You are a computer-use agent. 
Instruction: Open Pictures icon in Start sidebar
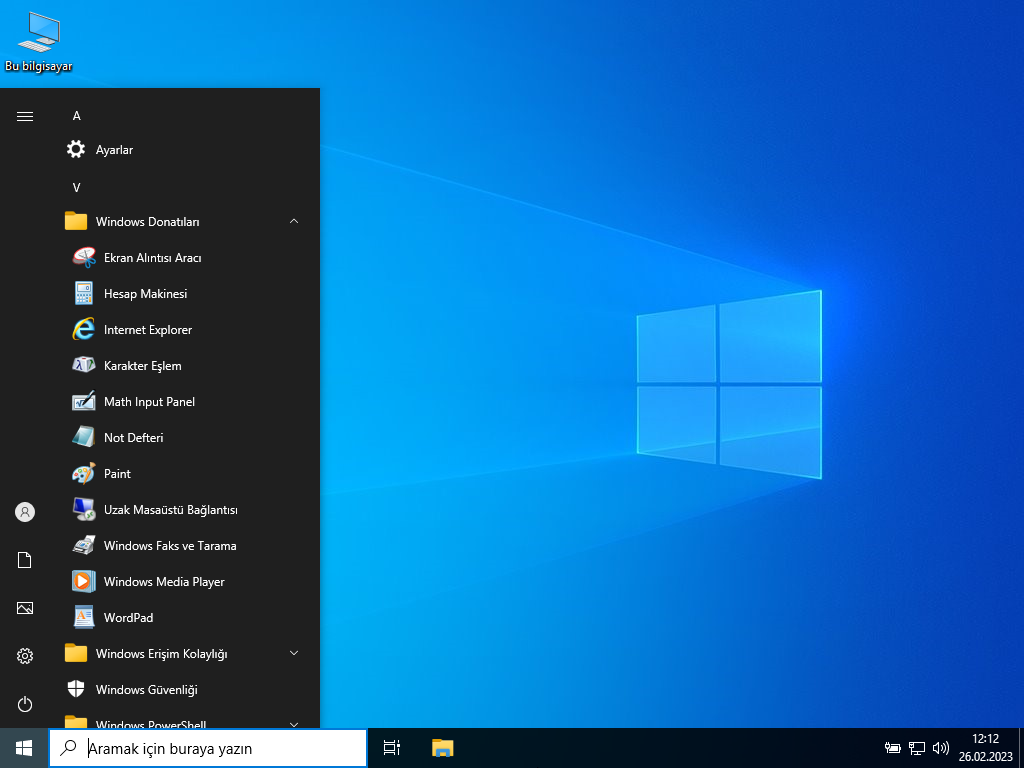click(x=25, y=608)
